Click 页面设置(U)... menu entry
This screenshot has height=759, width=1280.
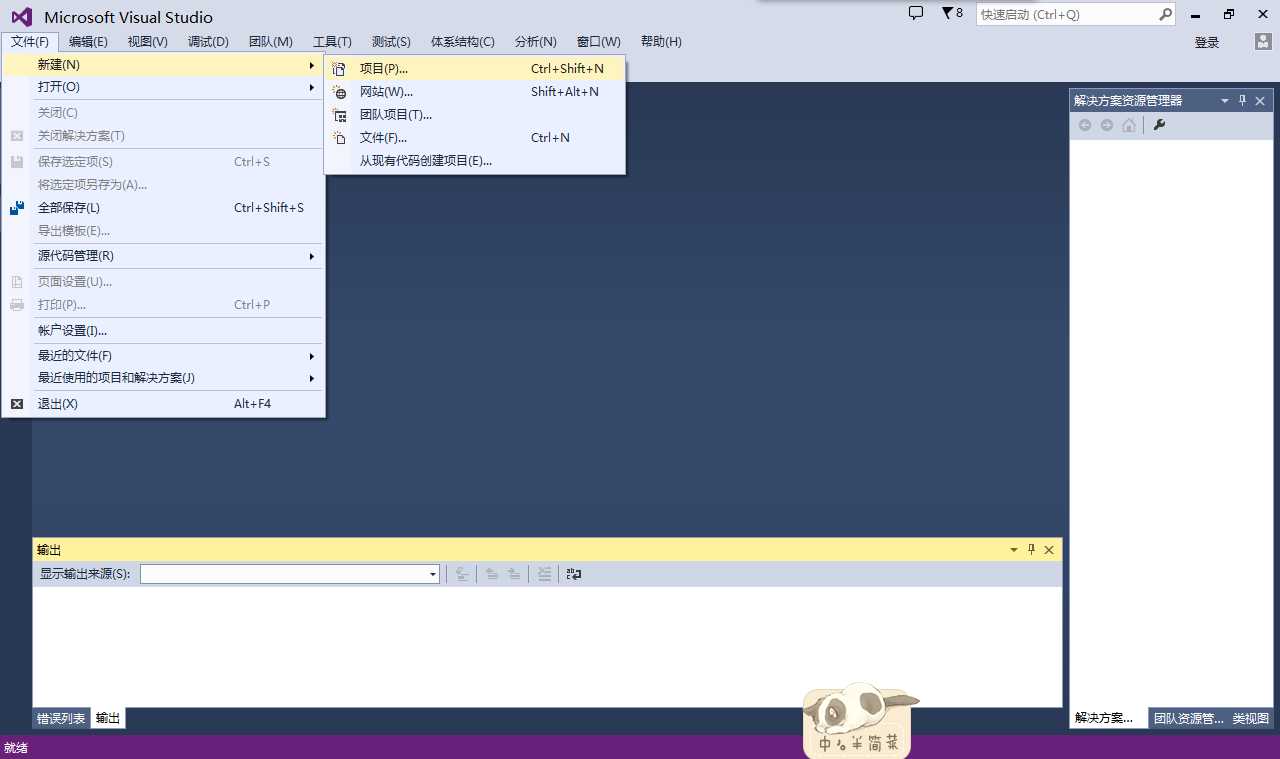coord(164,282)
